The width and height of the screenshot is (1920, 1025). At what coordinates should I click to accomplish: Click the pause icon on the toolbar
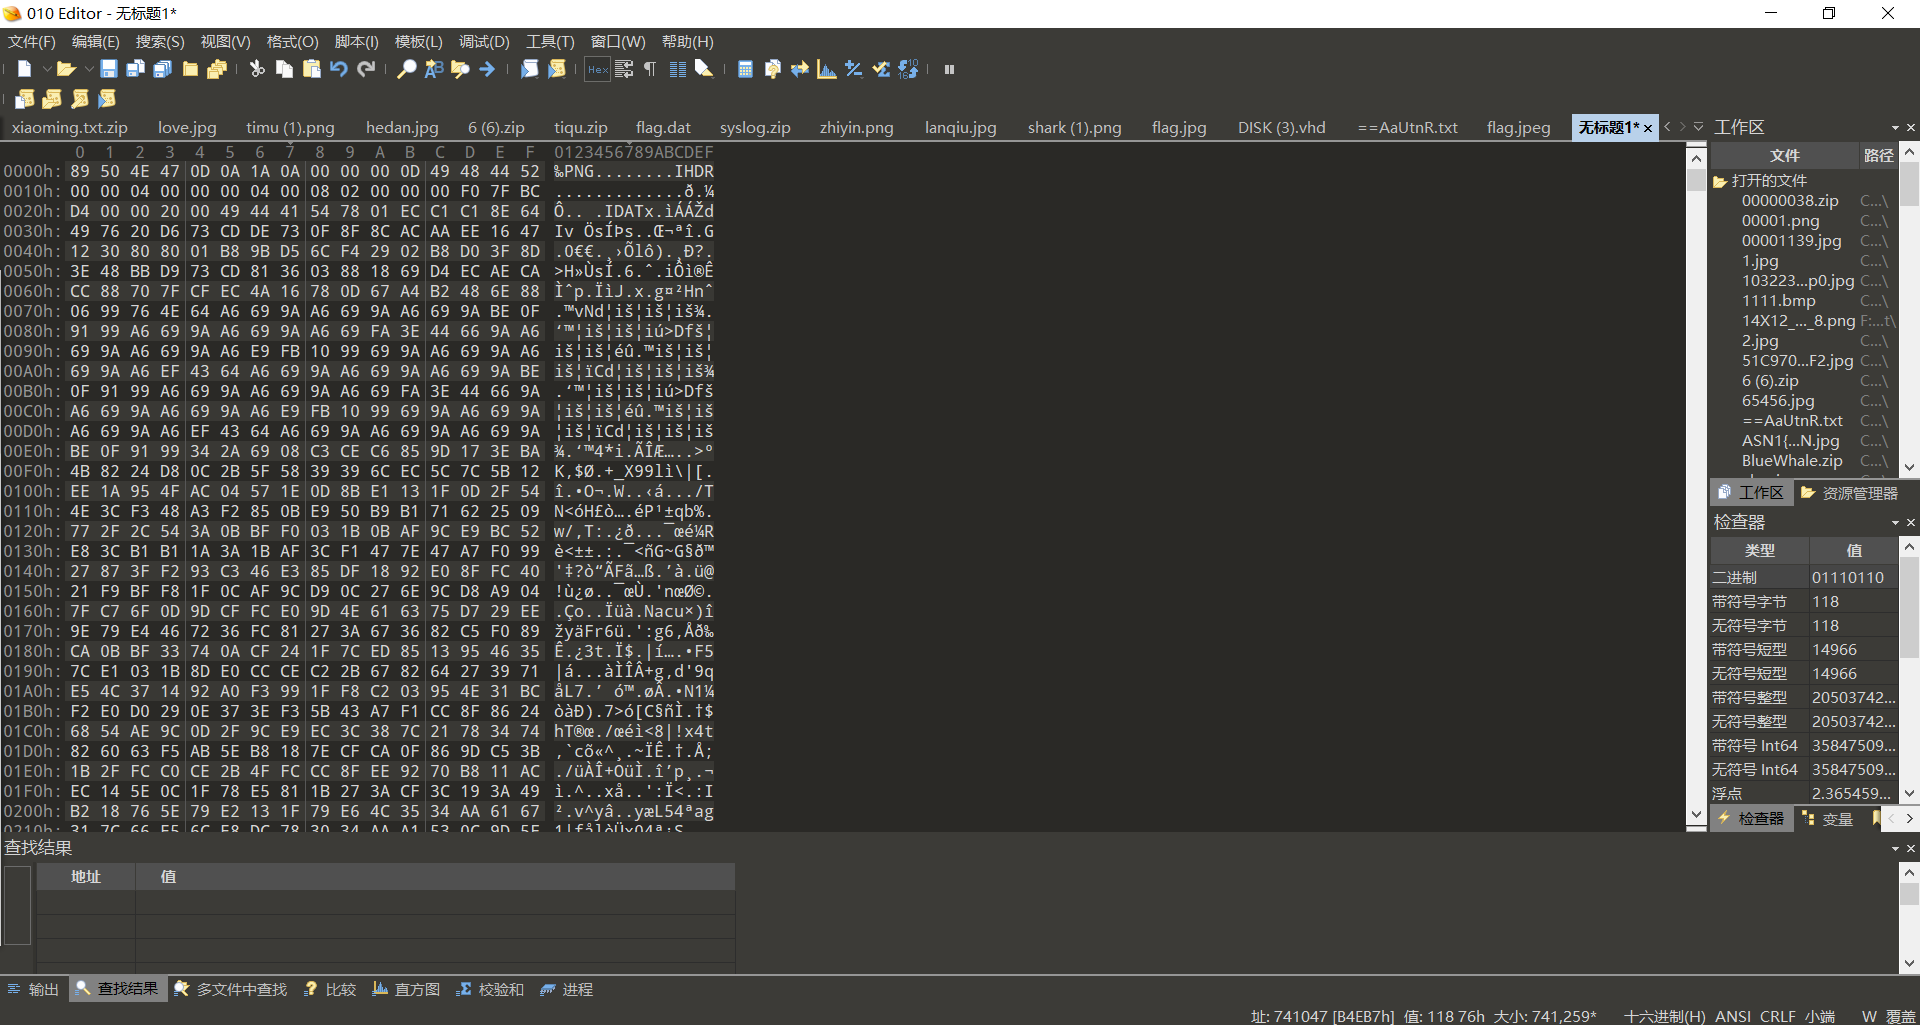[x=949, y=69]
